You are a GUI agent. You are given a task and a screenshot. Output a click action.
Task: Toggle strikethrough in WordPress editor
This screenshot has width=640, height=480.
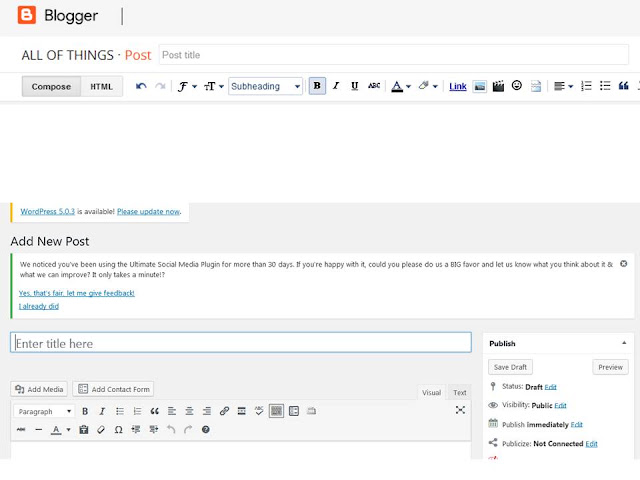coord(21,429)
